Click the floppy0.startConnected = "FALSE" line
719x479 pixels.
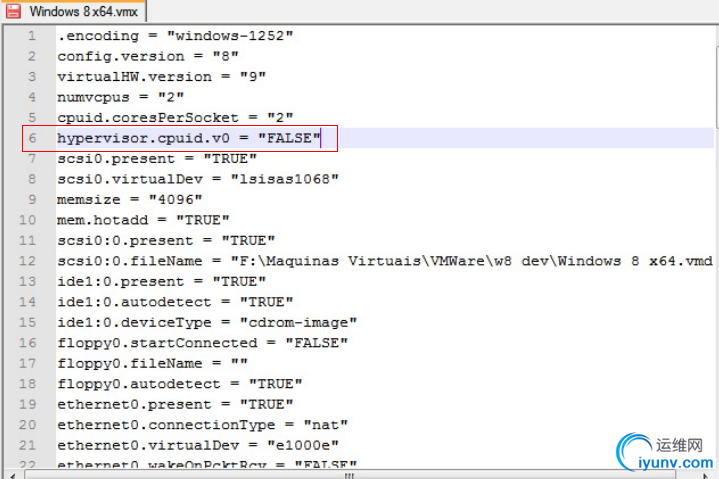click(x=202, y=343)
